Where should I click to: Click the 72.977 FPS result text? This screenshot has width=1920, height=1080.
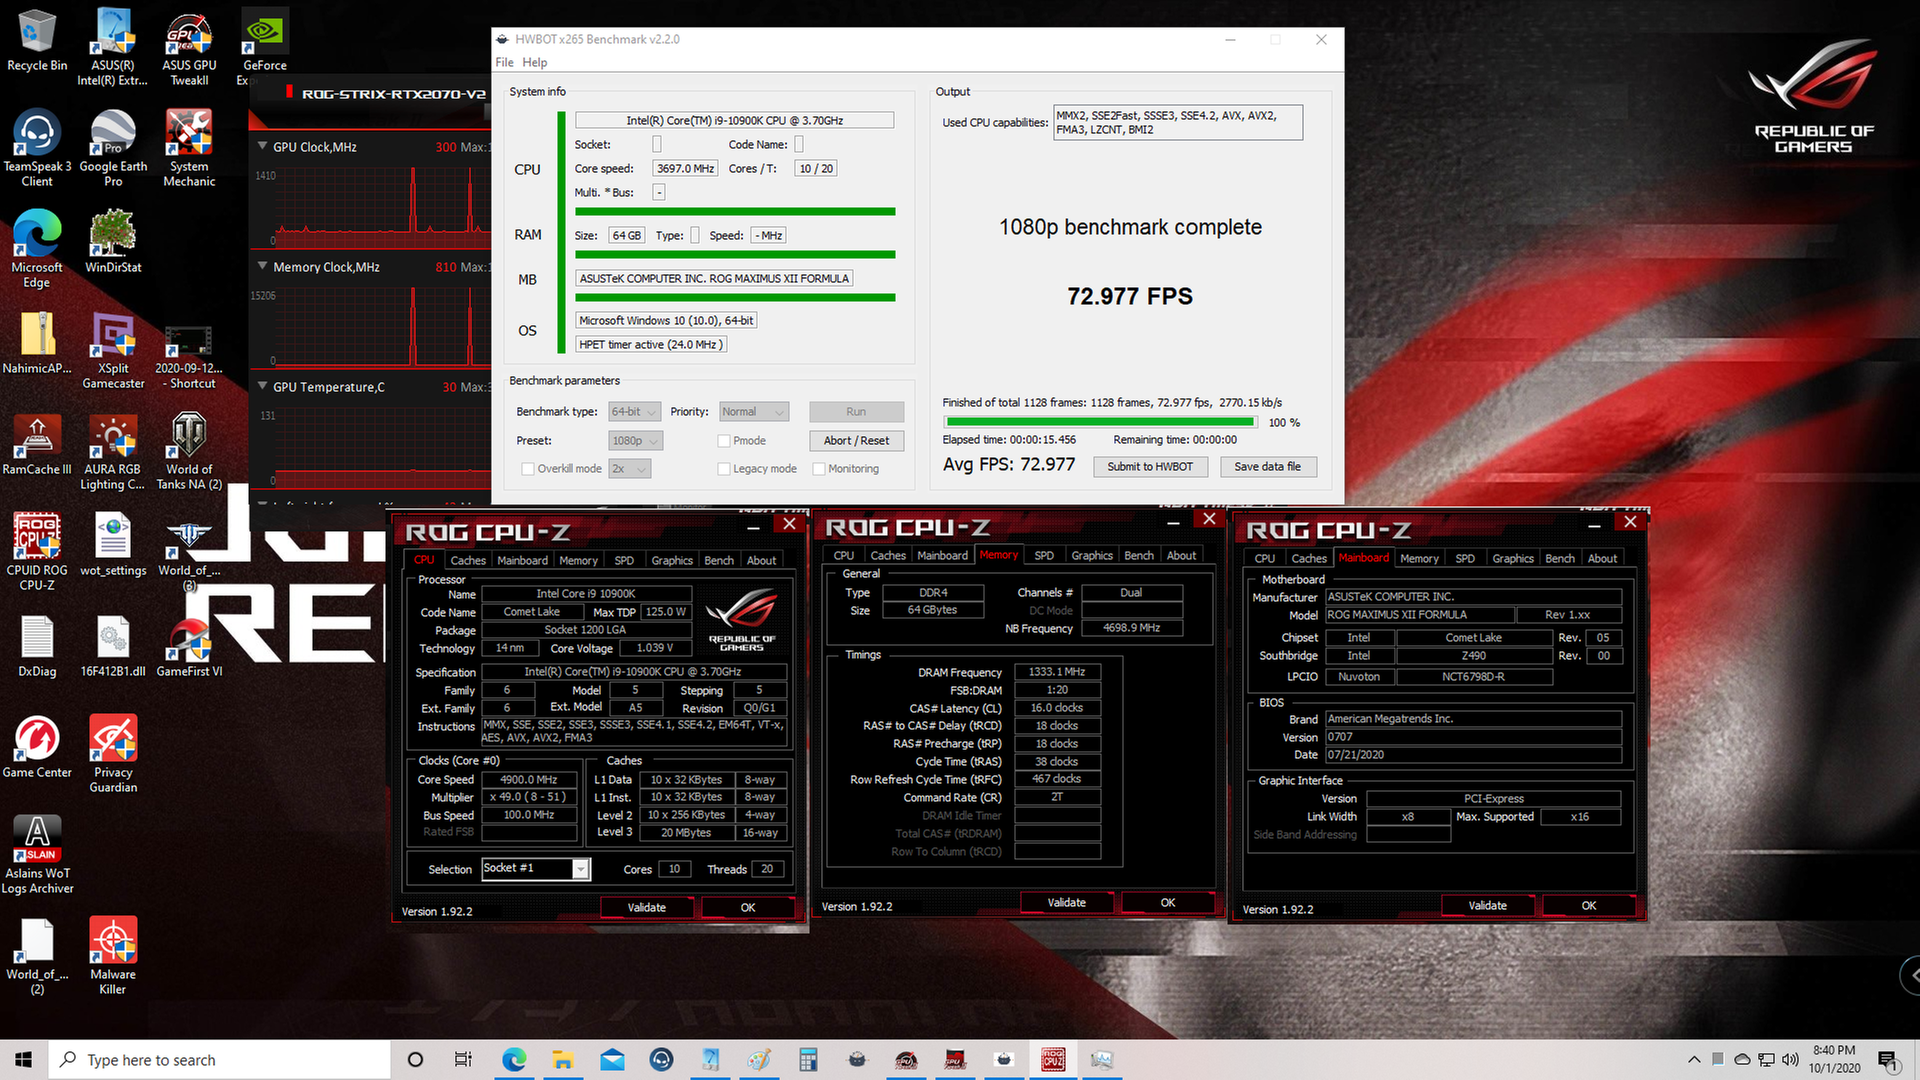click(x=1130, y=297)
